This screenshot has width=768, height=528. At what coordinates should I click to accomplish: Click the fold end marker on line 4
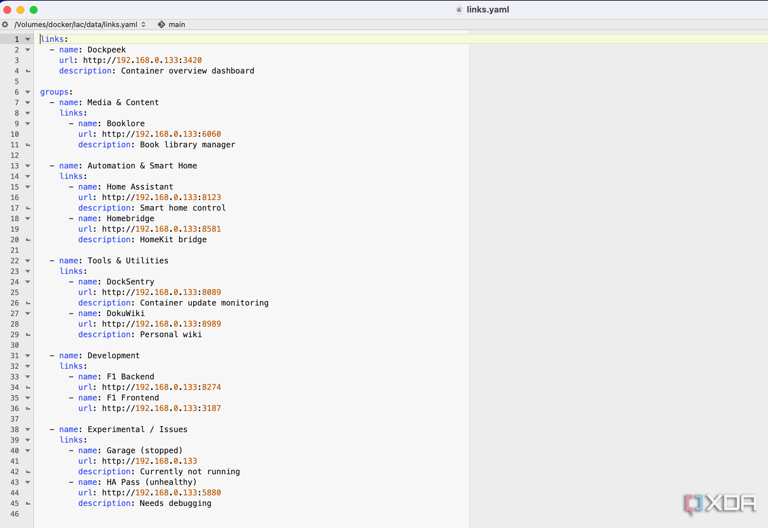click(x=28, y=71)
